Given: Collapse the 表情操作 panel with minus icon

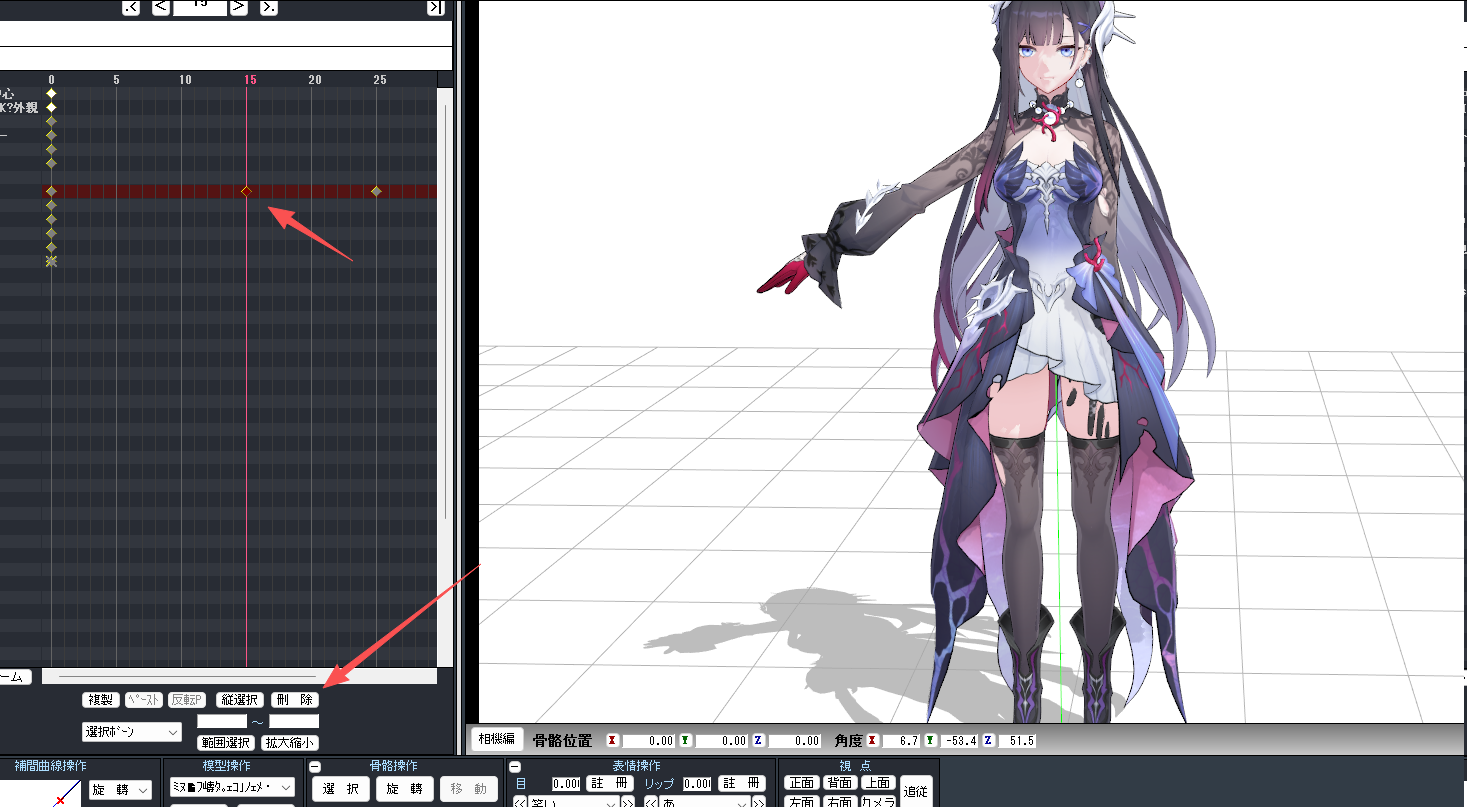Looking at the screenshot, I should [x=515, y=767].
